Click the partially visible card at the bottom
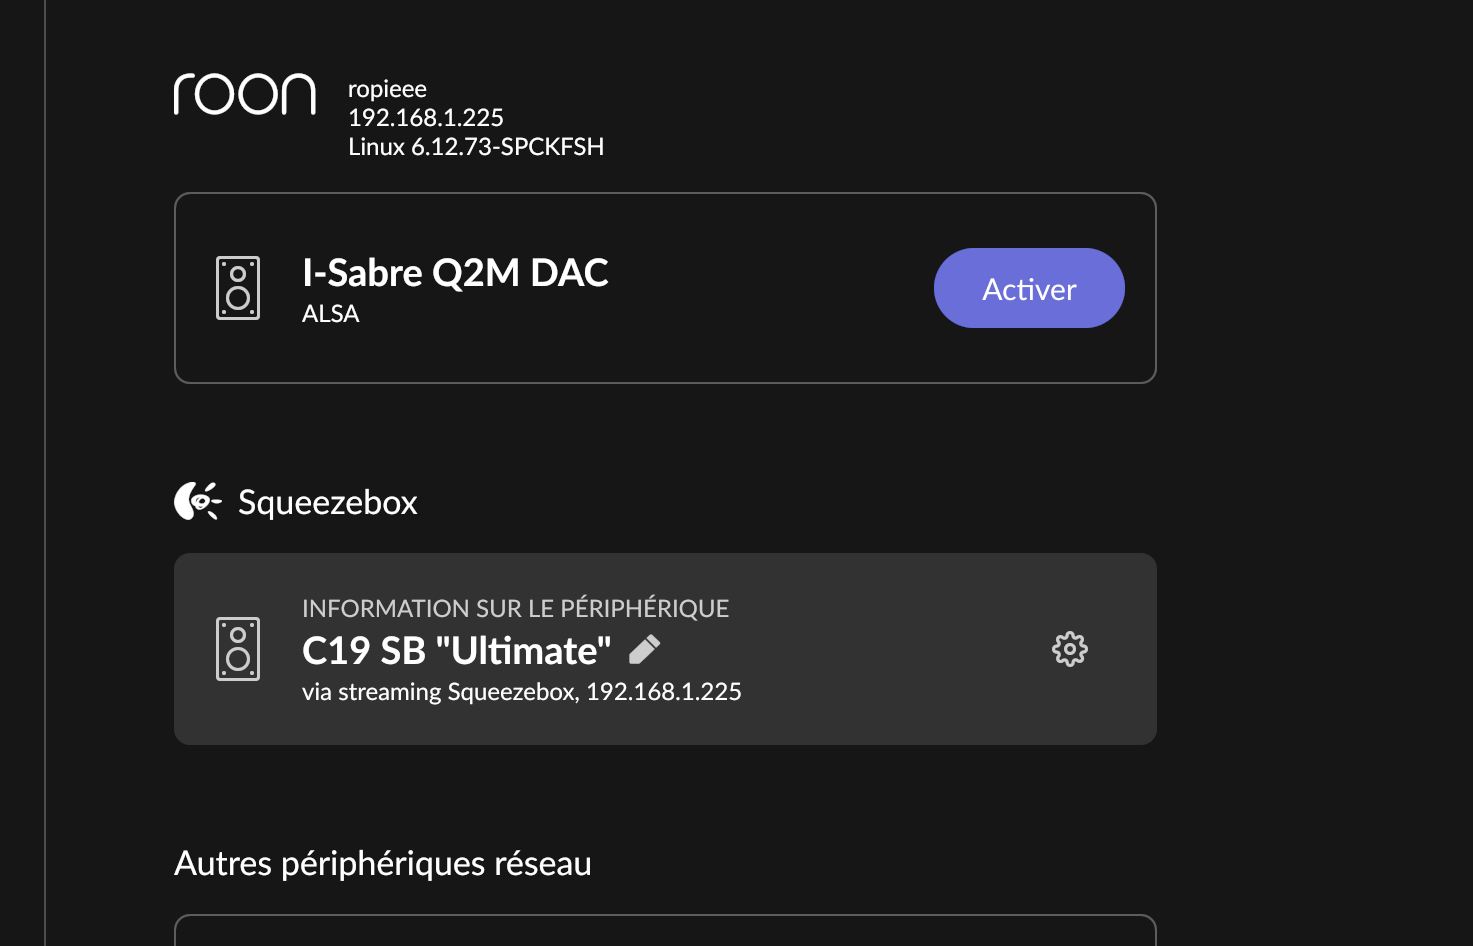The image size is (1473, 946). [x=665, y=931]
